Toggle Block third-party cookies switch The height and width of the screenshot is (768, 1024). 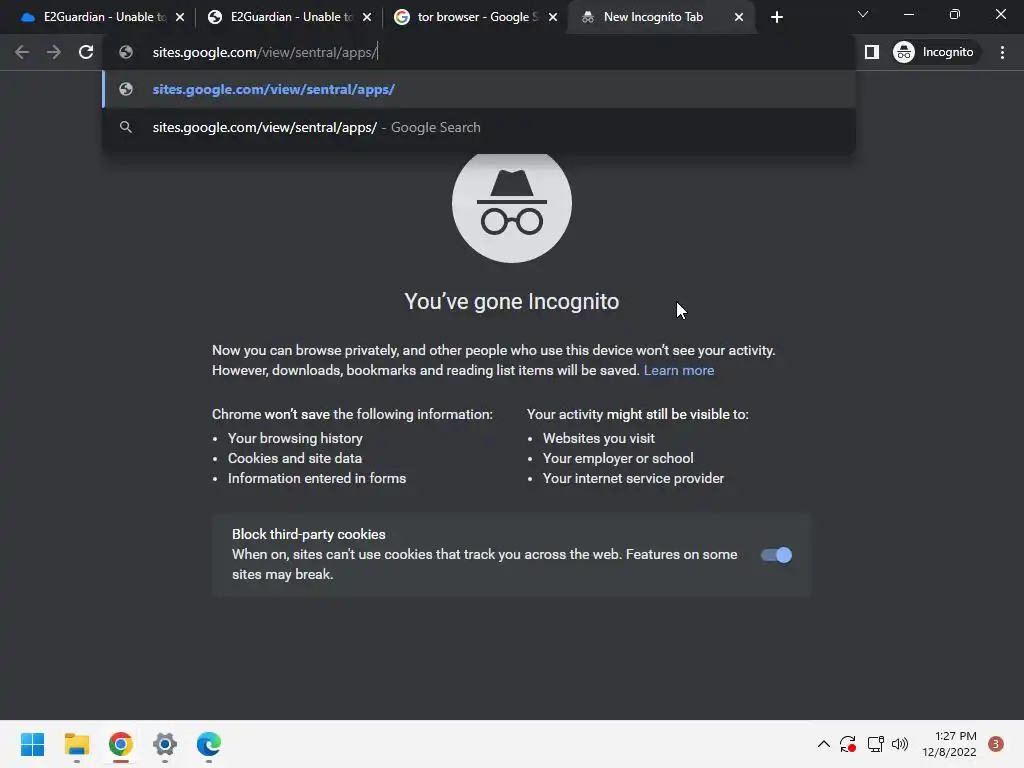(x=776, y=555)
